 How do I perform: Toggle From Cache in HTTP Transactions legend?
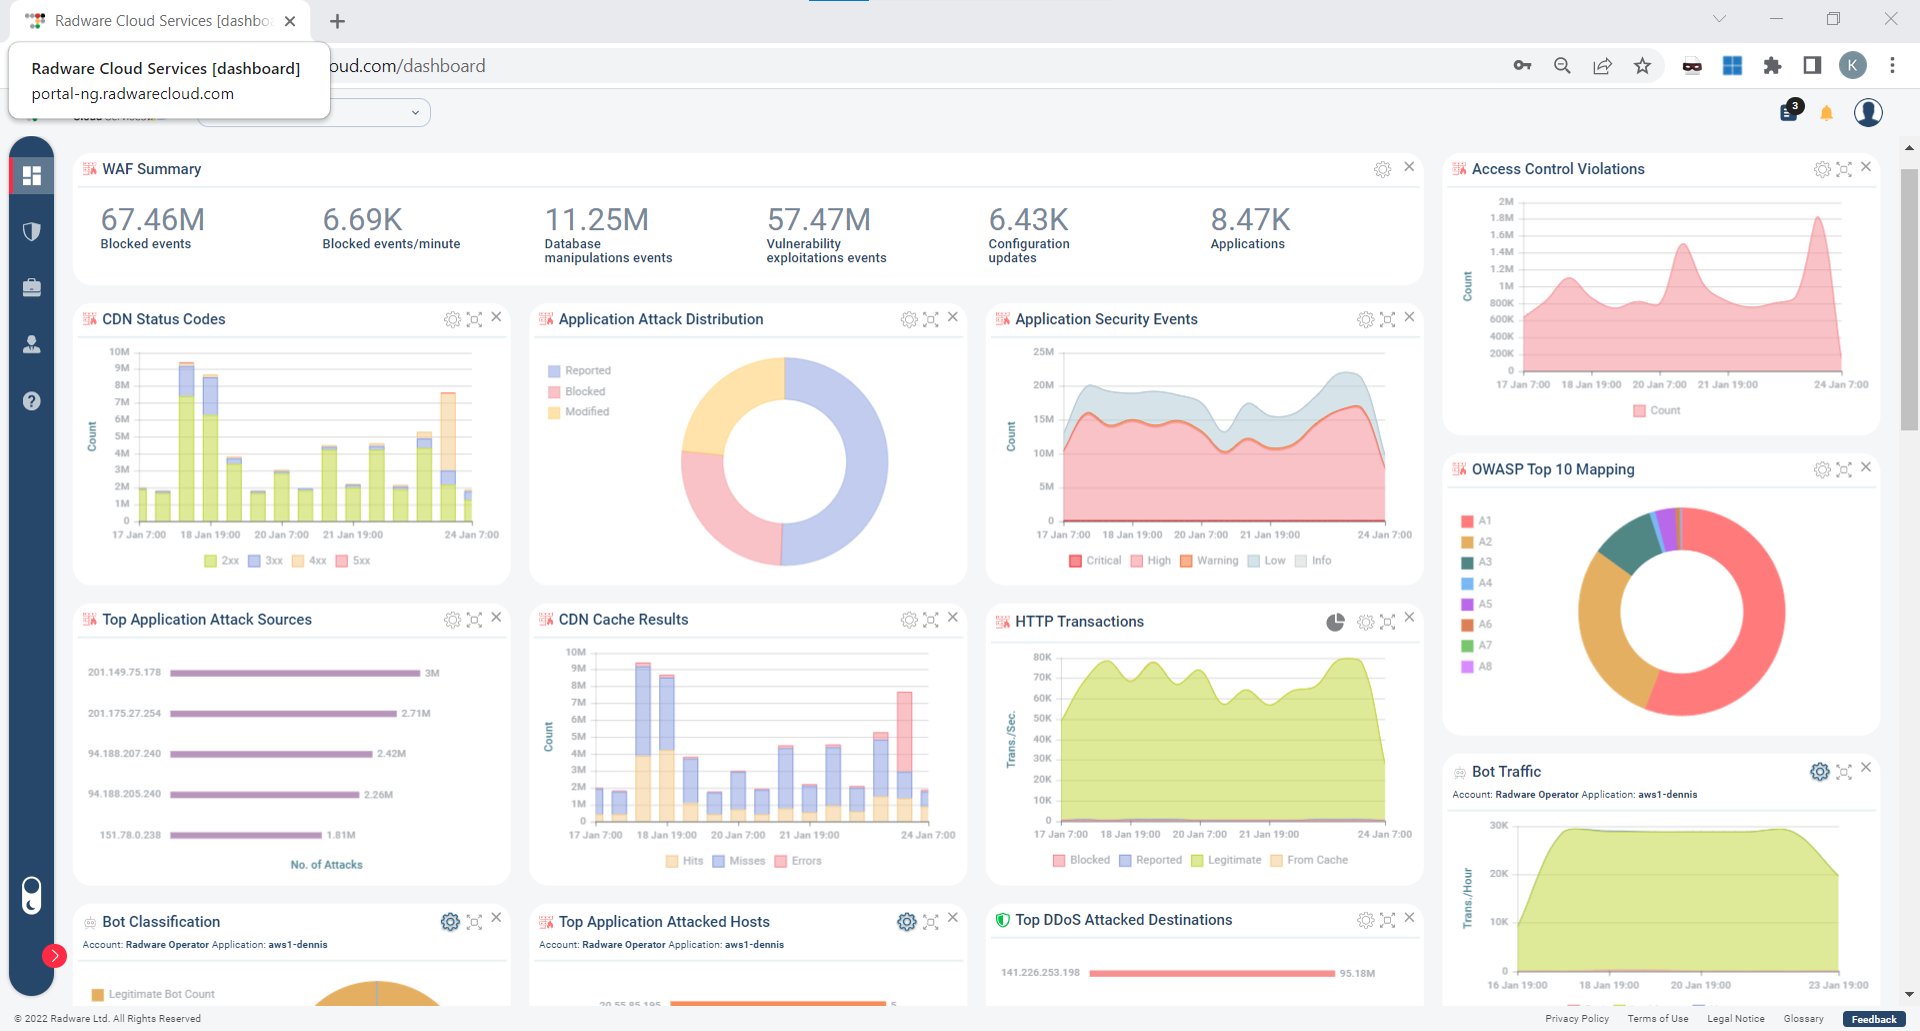(x=1309, y=860)
